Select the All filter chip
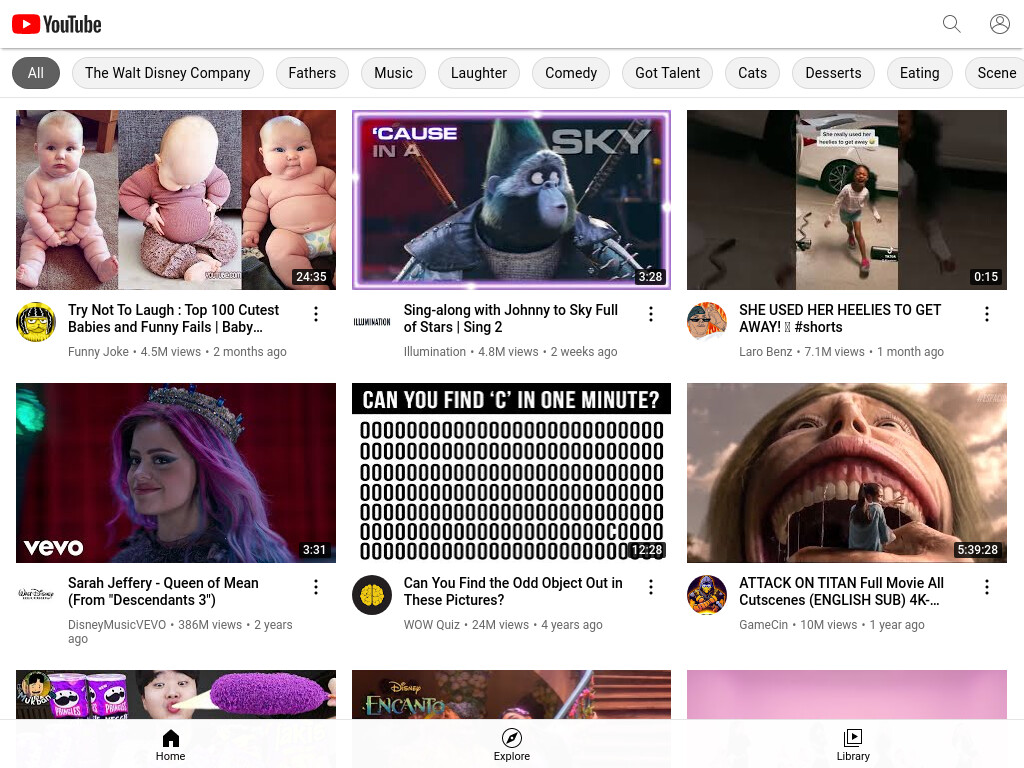The width and height of the screenshot is (1024, 768). click(36, 73)
